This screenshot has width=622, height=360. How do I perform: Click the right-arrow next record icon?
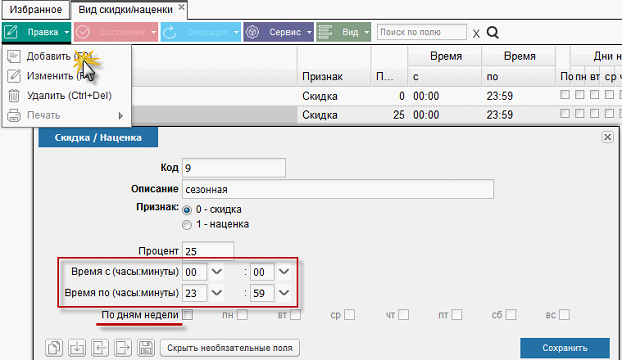click(x=123, y=348)
